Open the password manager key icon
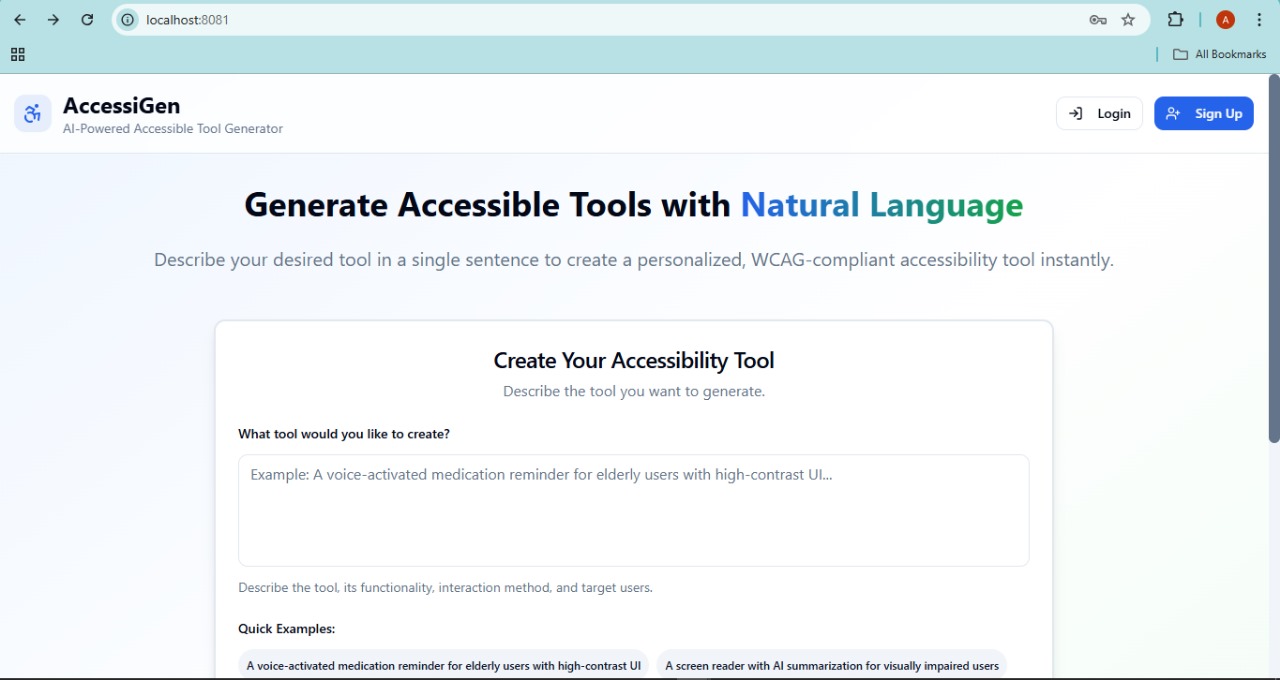 click(x=1098, y=20)
